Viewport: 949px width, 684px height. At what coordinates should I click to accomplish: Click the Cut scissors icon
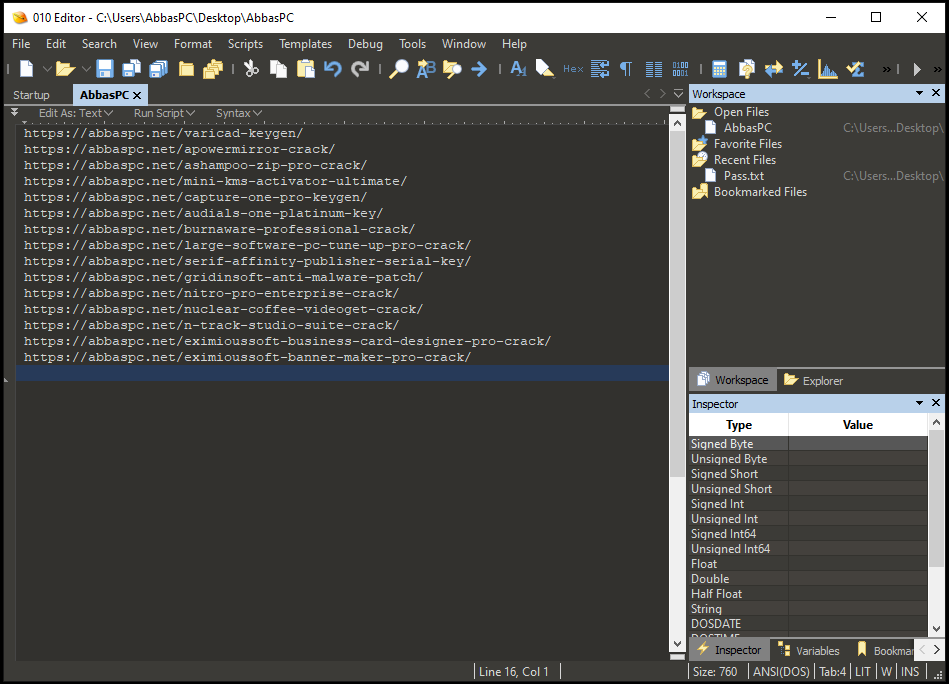click(x=251, y=69)
